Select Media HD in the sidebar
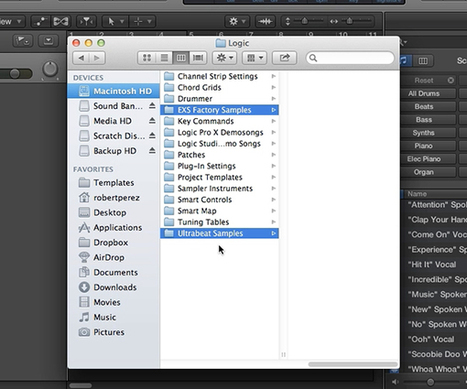The width and height of the screenshot is (467, 389). (x=114, y=121)
